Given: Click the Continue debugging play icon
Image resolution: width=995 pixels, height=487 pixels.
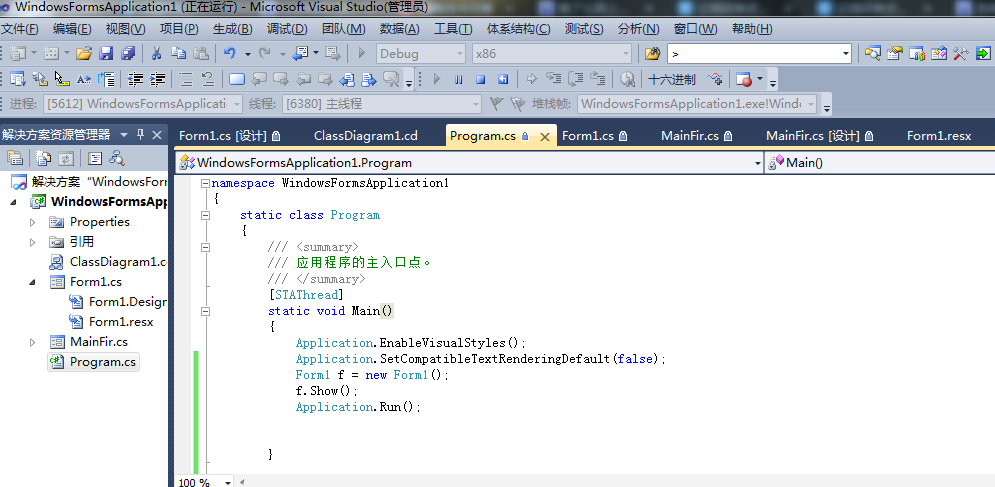Looking at the screenshot, I should tap(437, 79).
